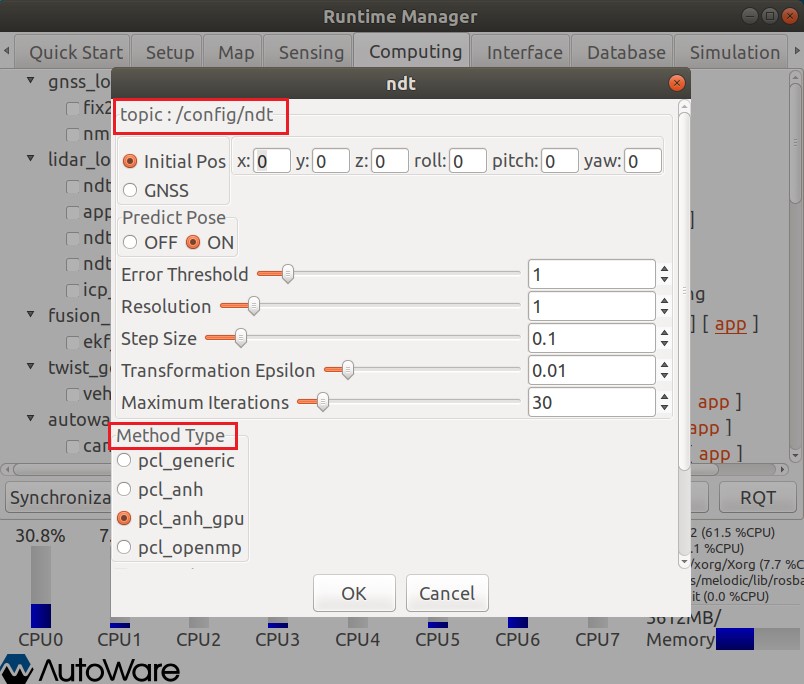Tick the fix2 checkbox in tree
Viewport: 804px width, 684px height.
73,109
